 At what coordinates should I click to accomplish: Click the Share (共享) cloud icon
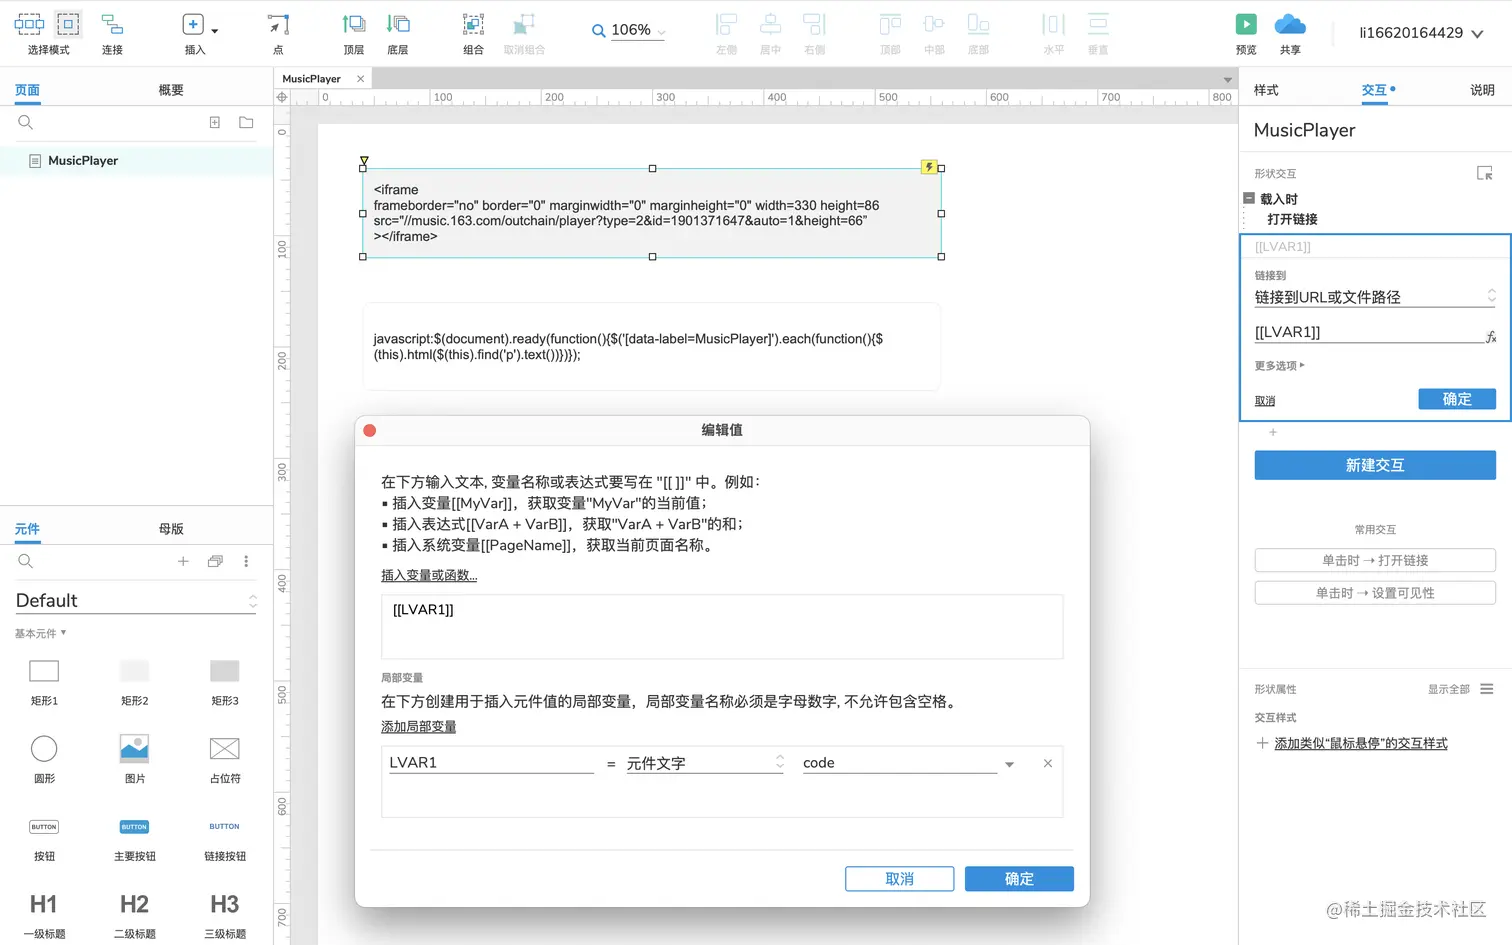pos(1290,24)
